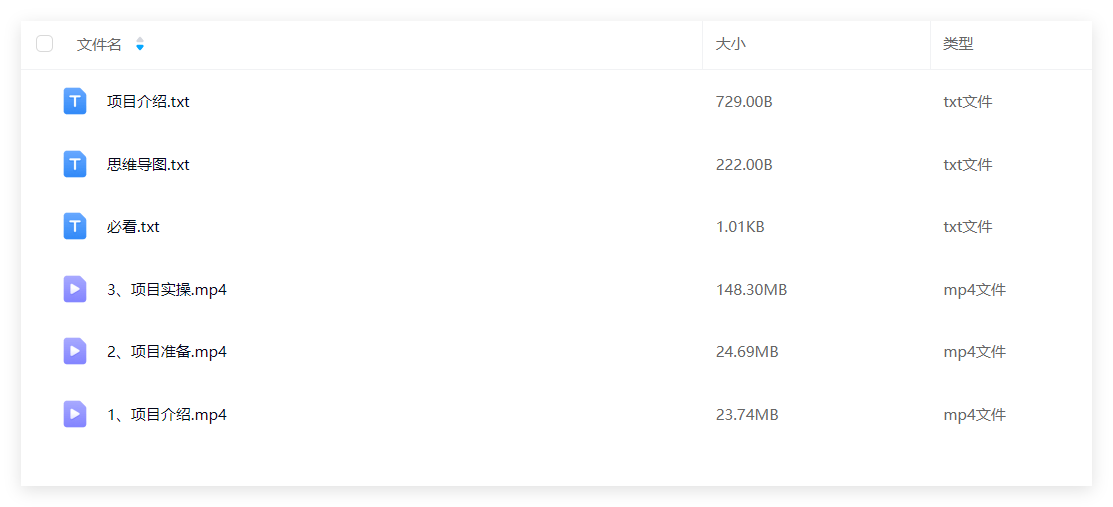Click the 思维导图.txt text file icon
This screenshot has height=507, width=1113.
tap(75, 164)
